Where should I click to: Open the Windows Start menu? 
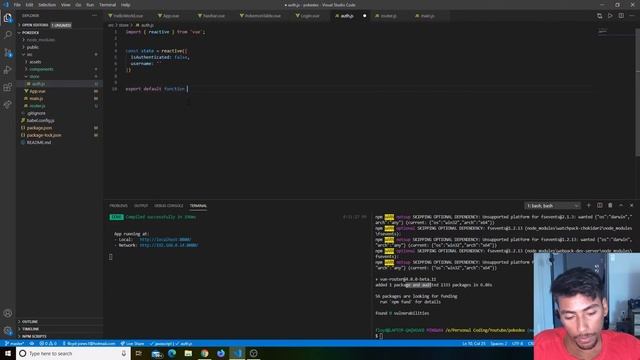coord(8,353)
